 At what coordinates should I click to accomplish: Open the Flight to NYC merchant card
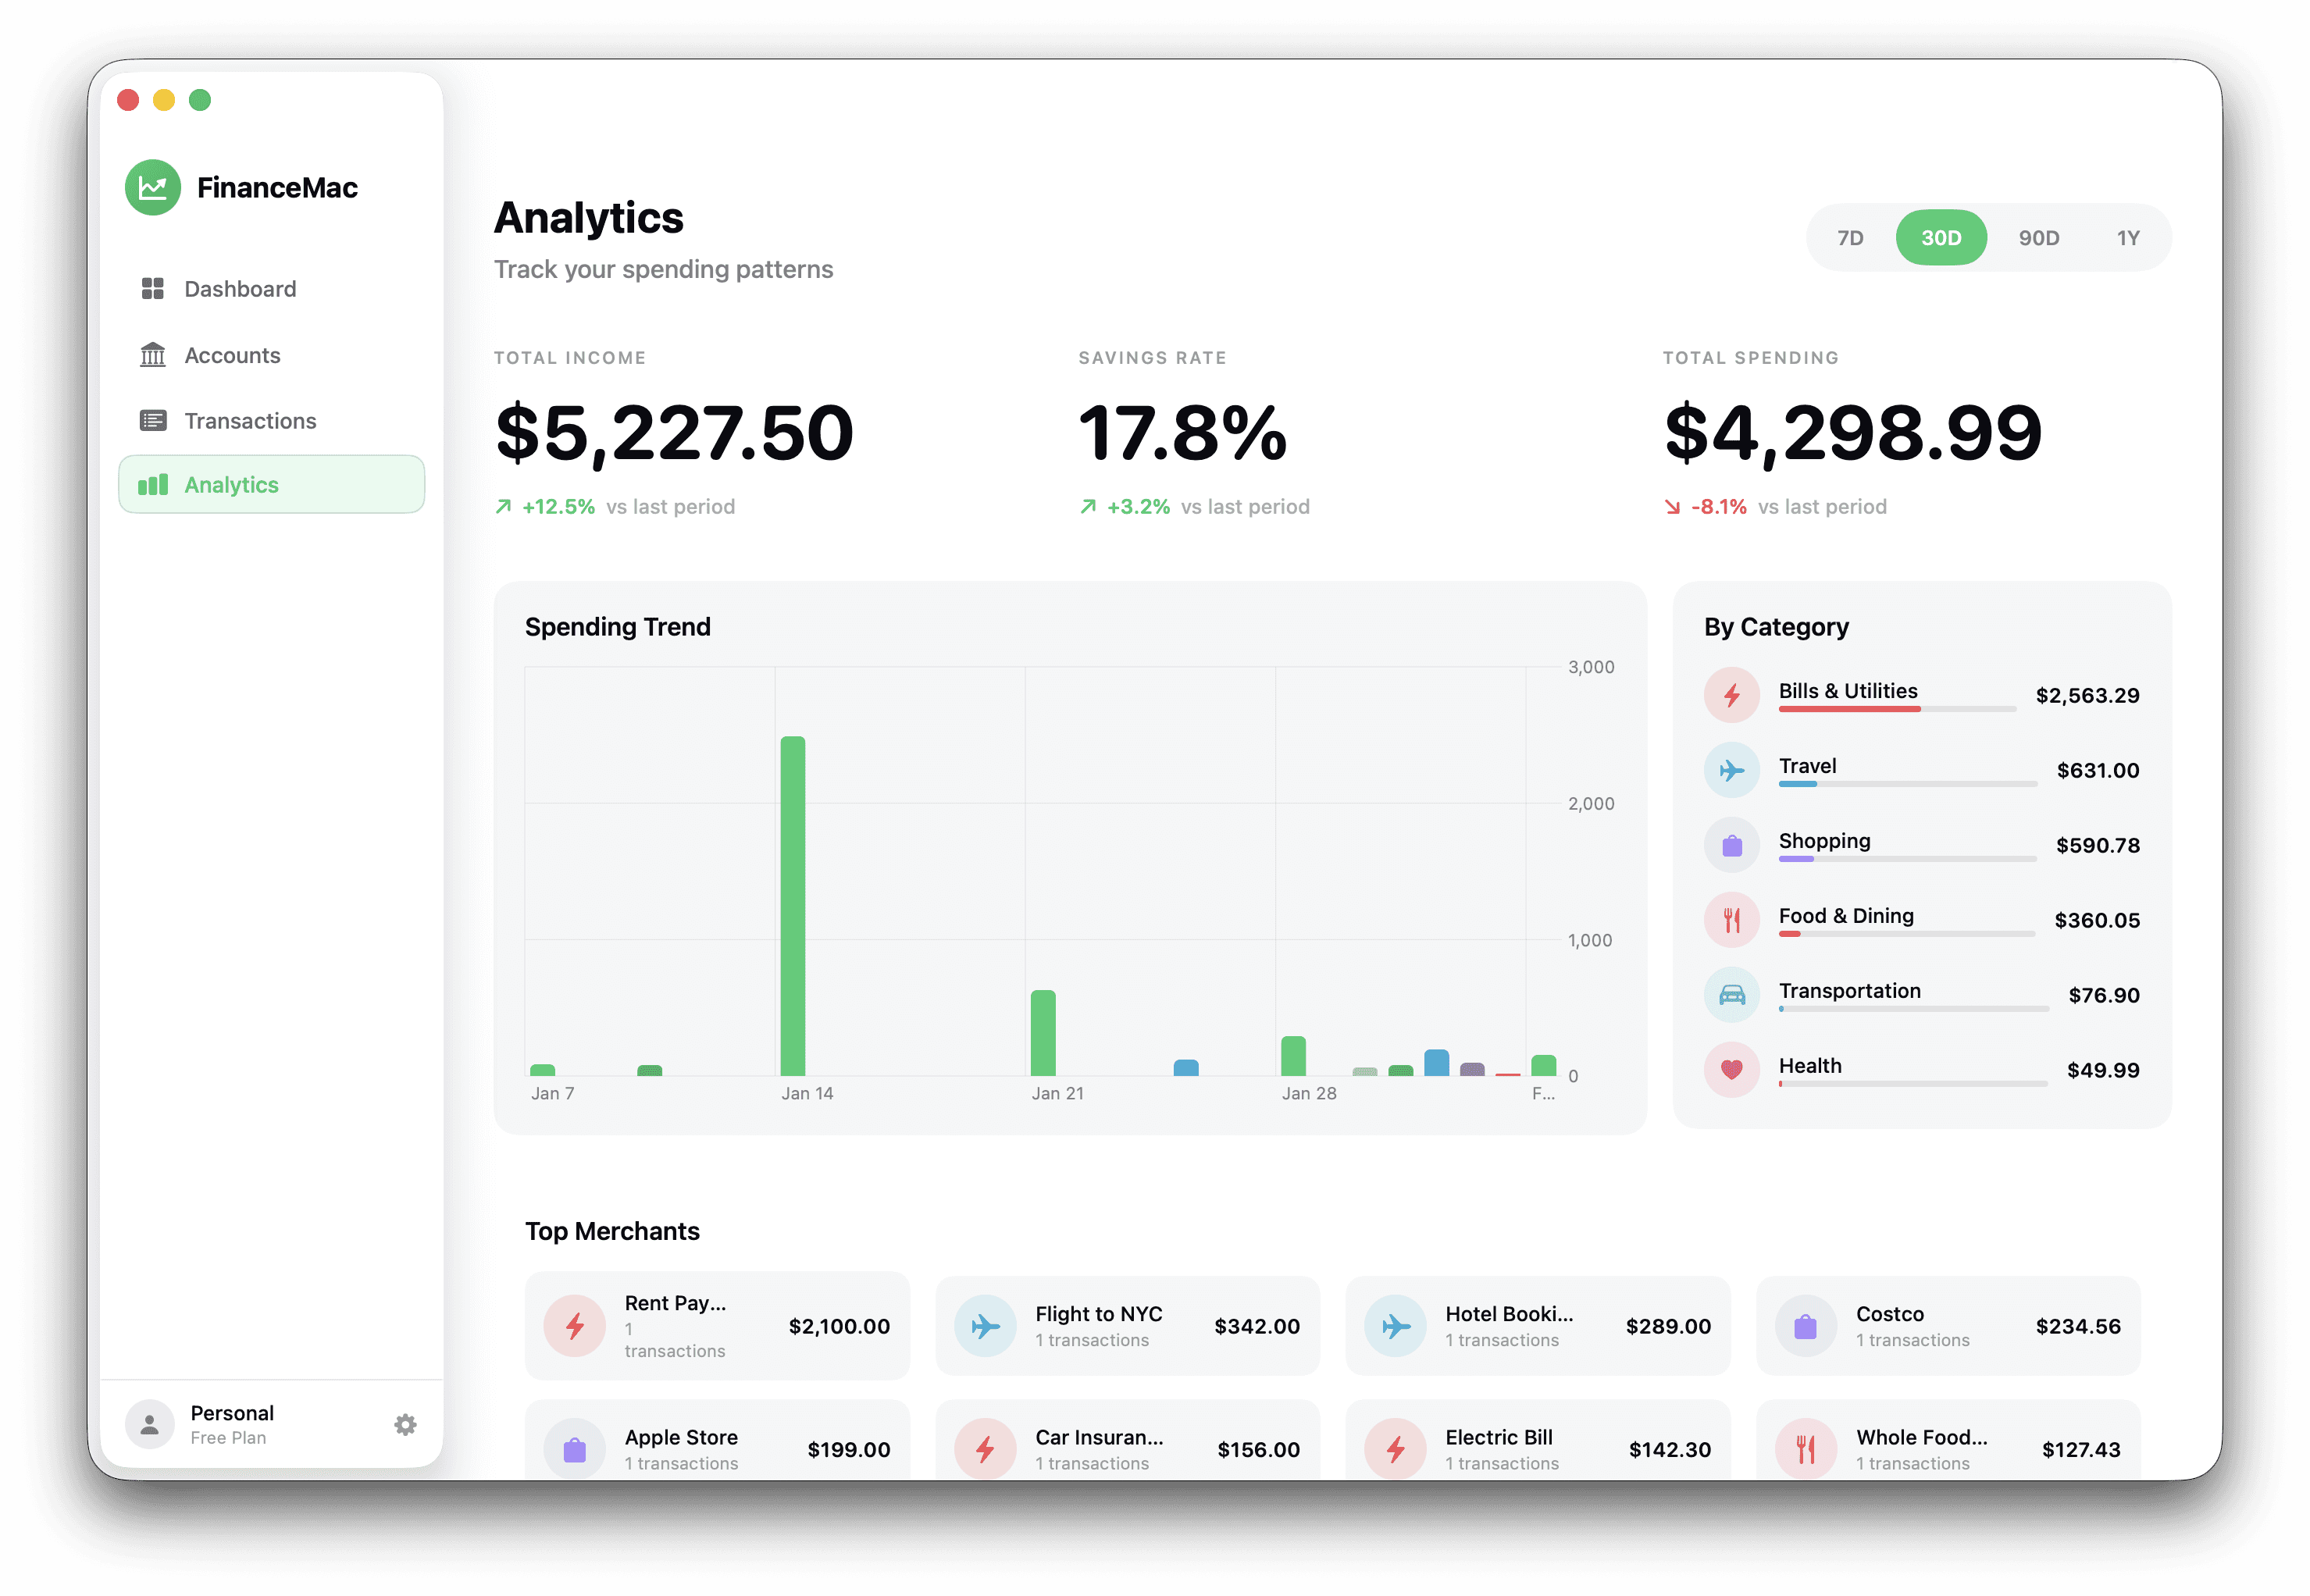pos(1127,1326)
